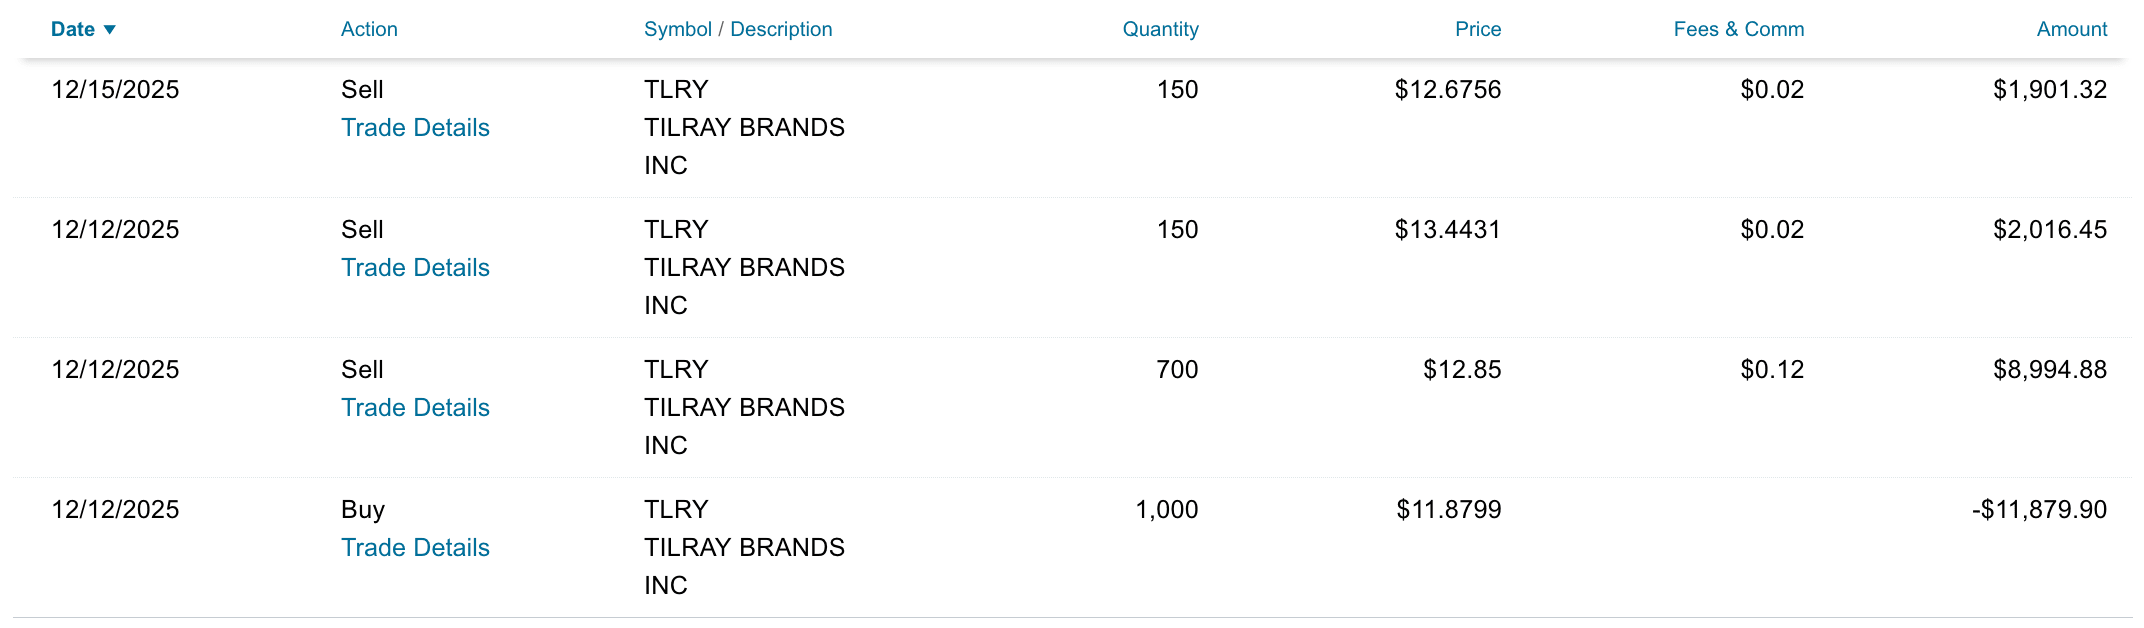Sort transactions by the Date header

[73, 30]
